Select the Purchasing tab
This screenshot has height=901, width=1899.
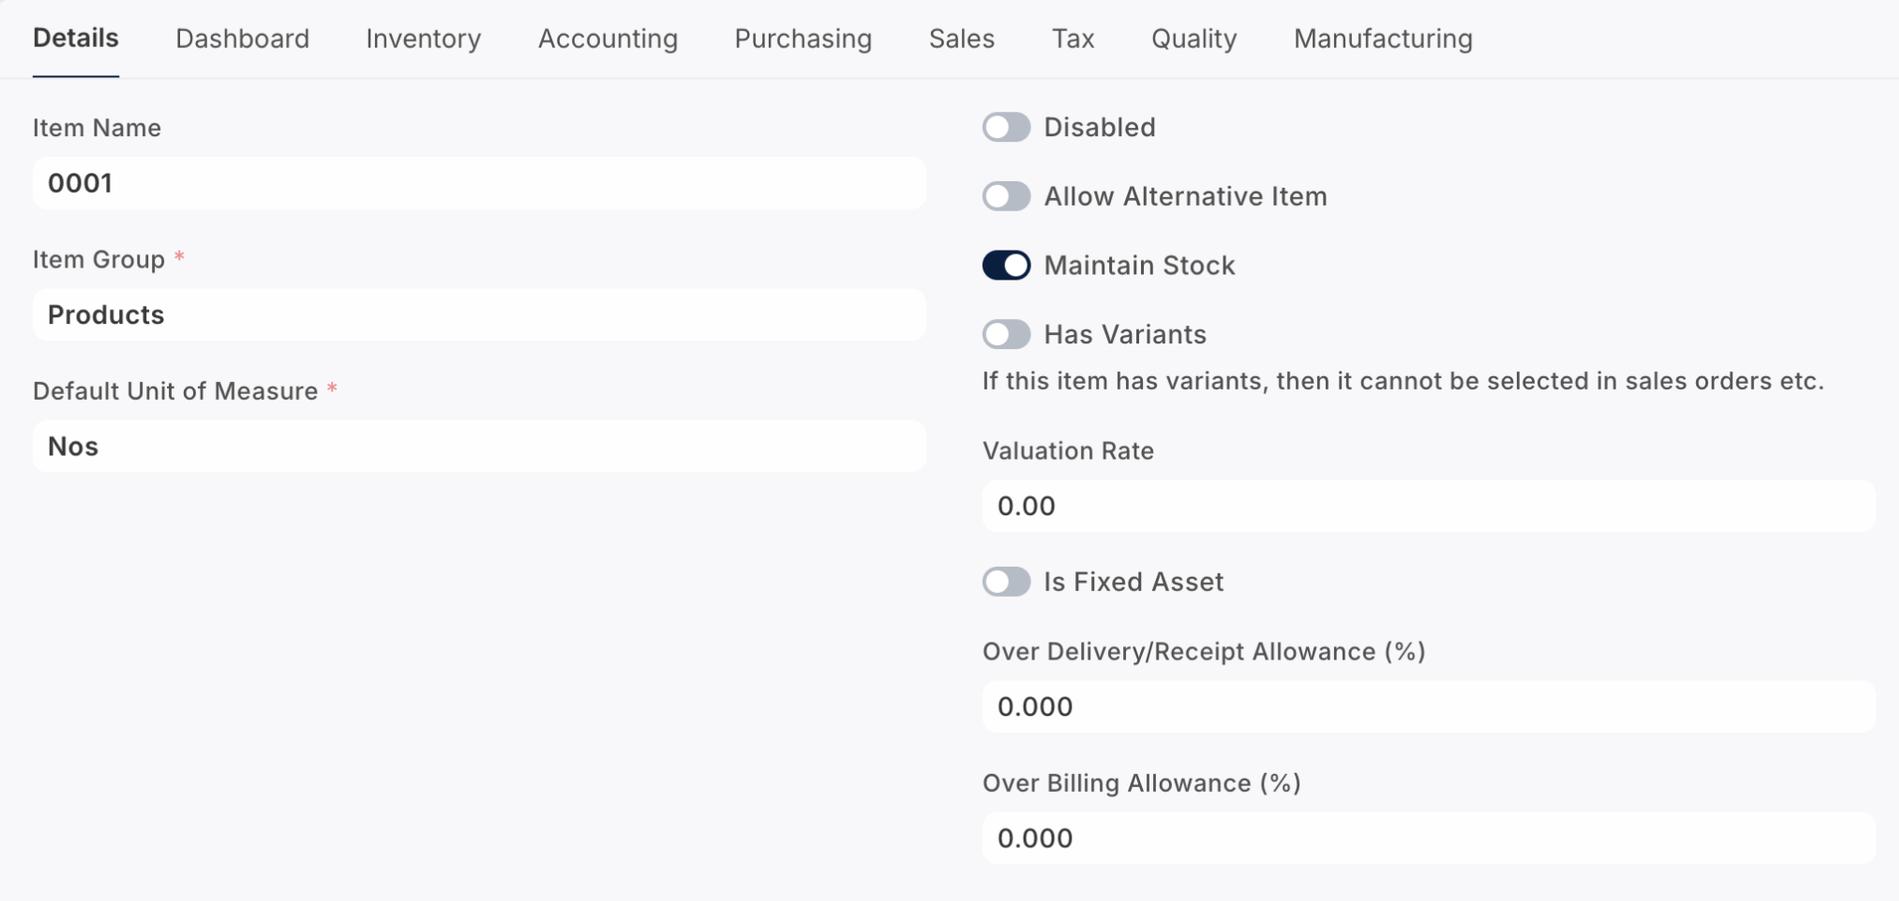(803, 38)
